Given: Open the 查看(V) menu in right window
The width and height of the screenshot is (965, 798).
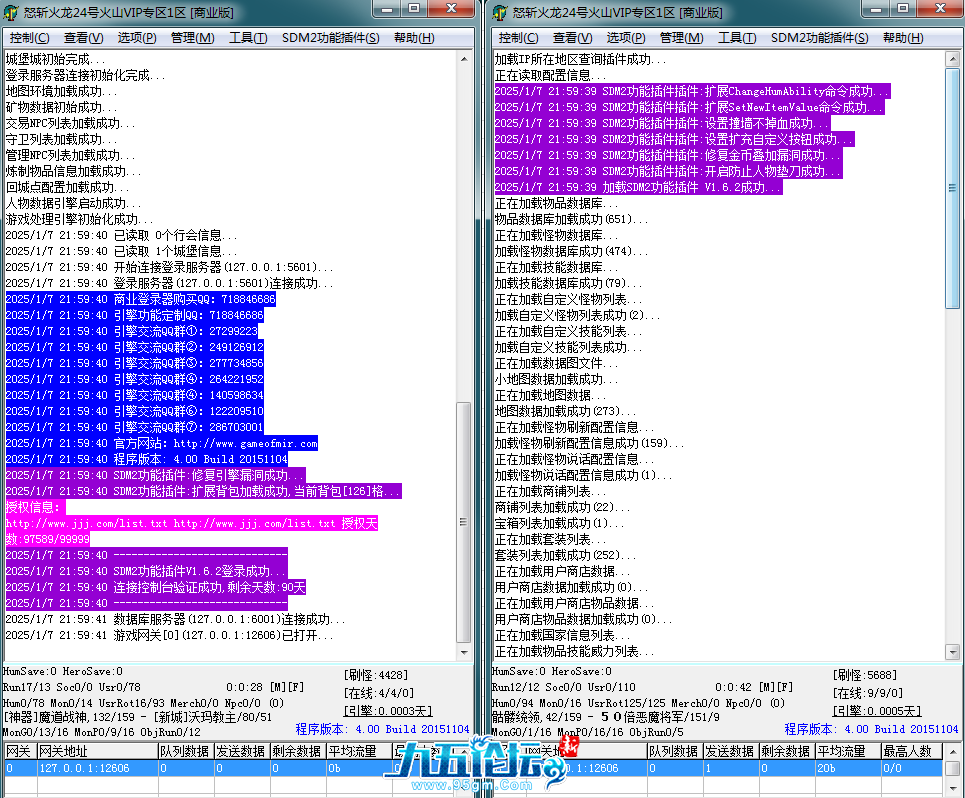Looking at the screenshot, I should point(573,38).
